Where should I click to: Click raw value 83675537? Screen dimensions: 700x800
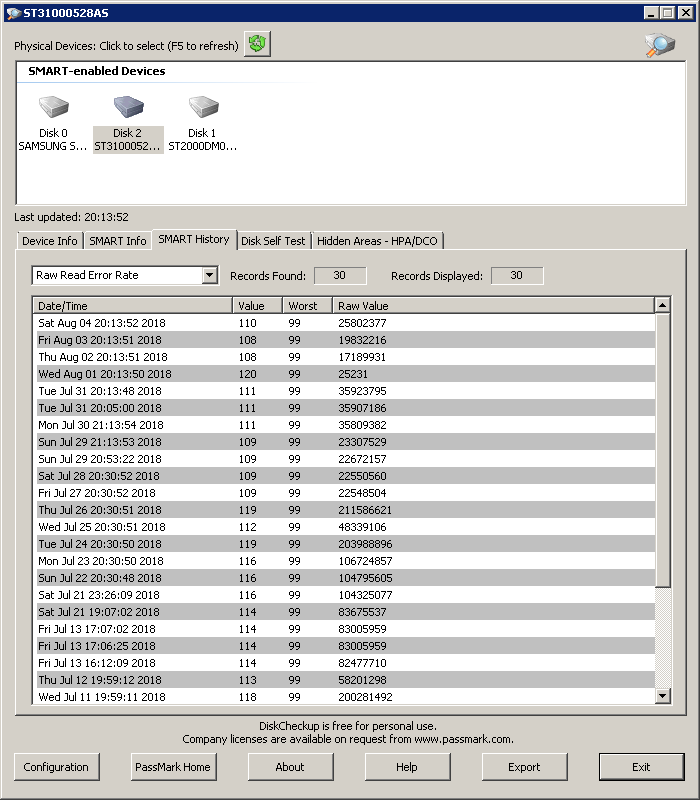[x=362, y=612]
